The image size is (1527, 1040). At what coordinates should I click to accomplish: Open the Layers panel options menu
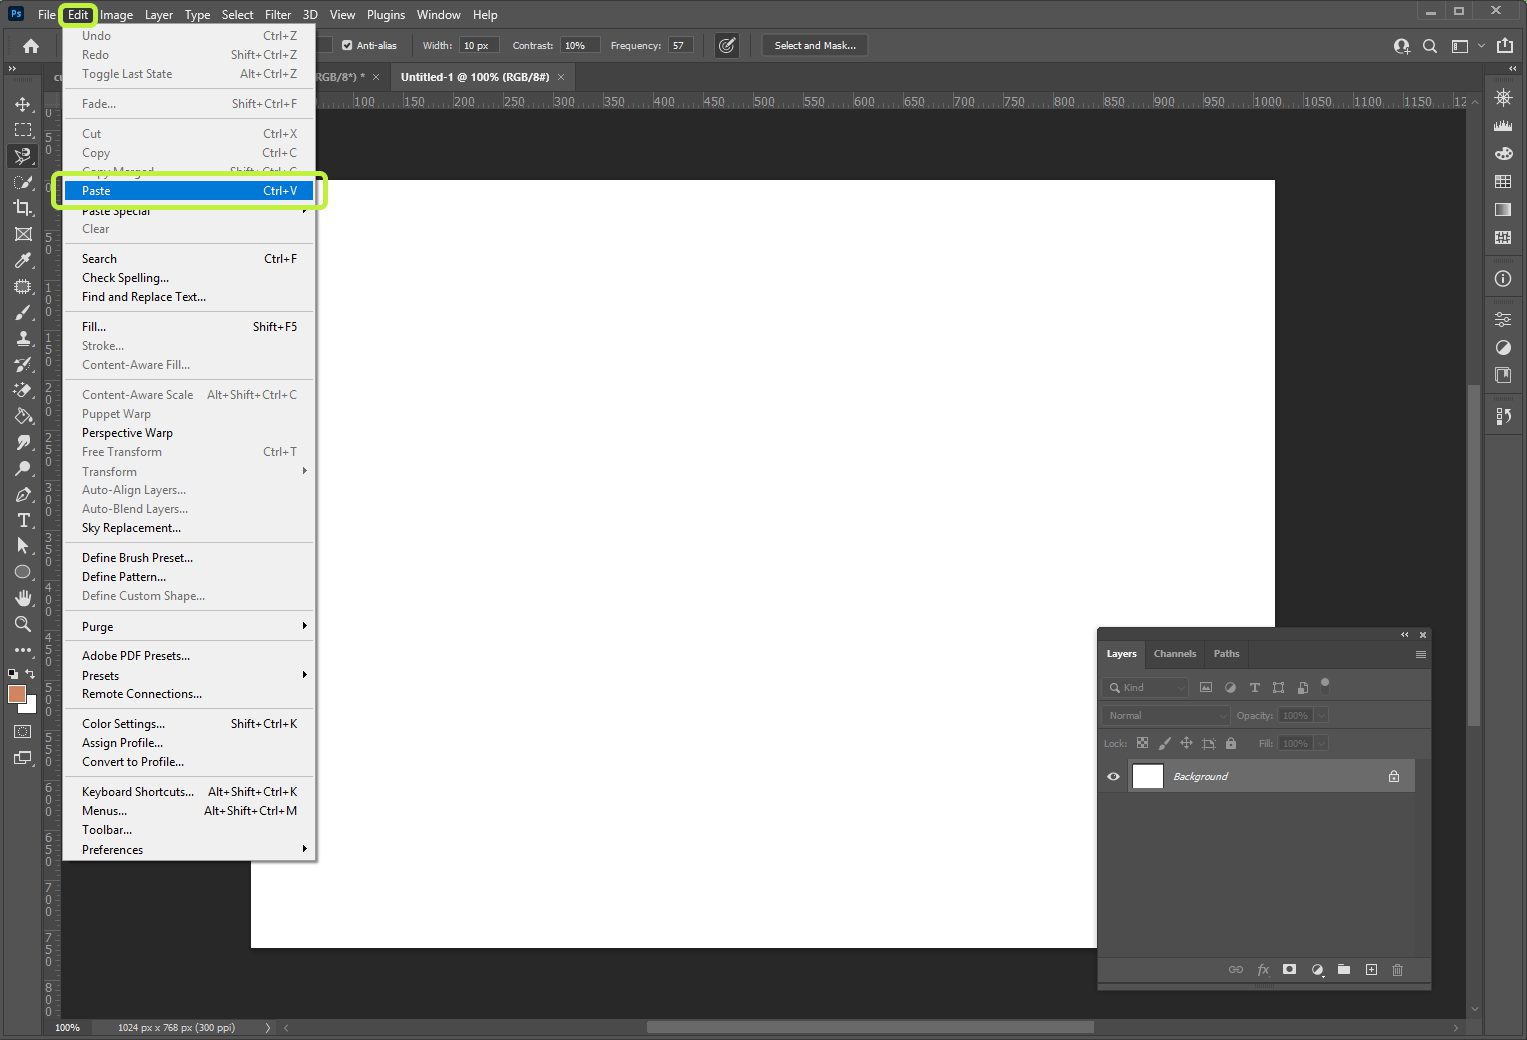(1421, 655)
